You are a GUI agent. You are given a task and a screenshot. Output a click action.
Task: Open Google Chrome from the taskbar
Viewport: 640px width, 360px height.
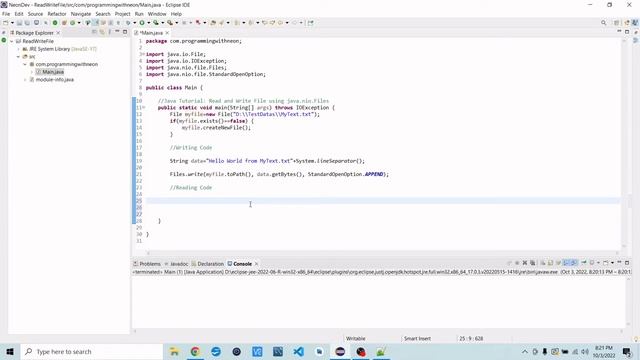tap(195, 351)
